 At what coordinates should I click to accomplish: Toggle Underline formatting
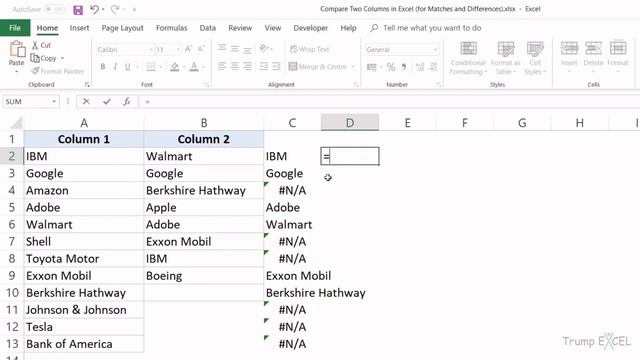point(127,67)
